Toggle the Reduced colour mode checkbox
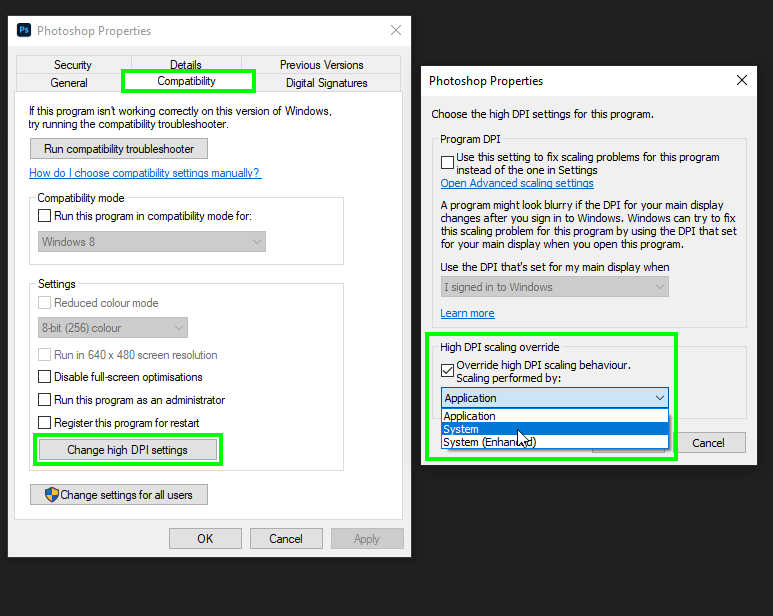Screen dimensions: 773x616 click(44, 303)
